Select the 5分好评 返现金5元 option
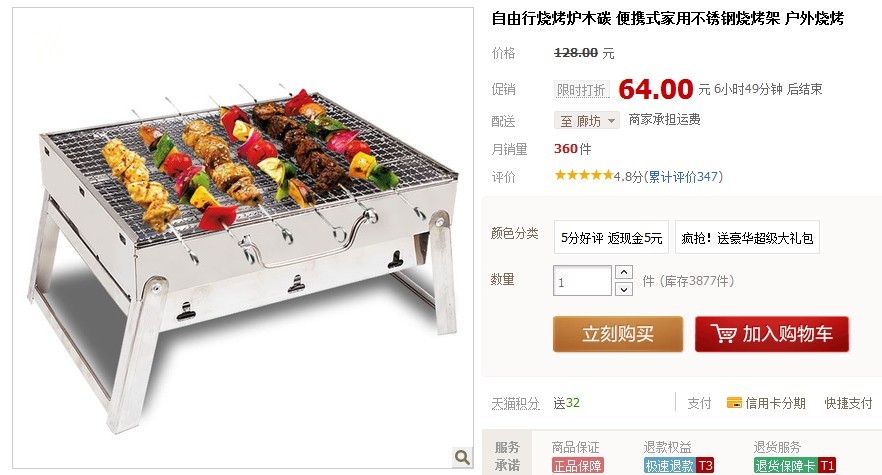This screenshot has height=475, width=882. click(611, 238)
